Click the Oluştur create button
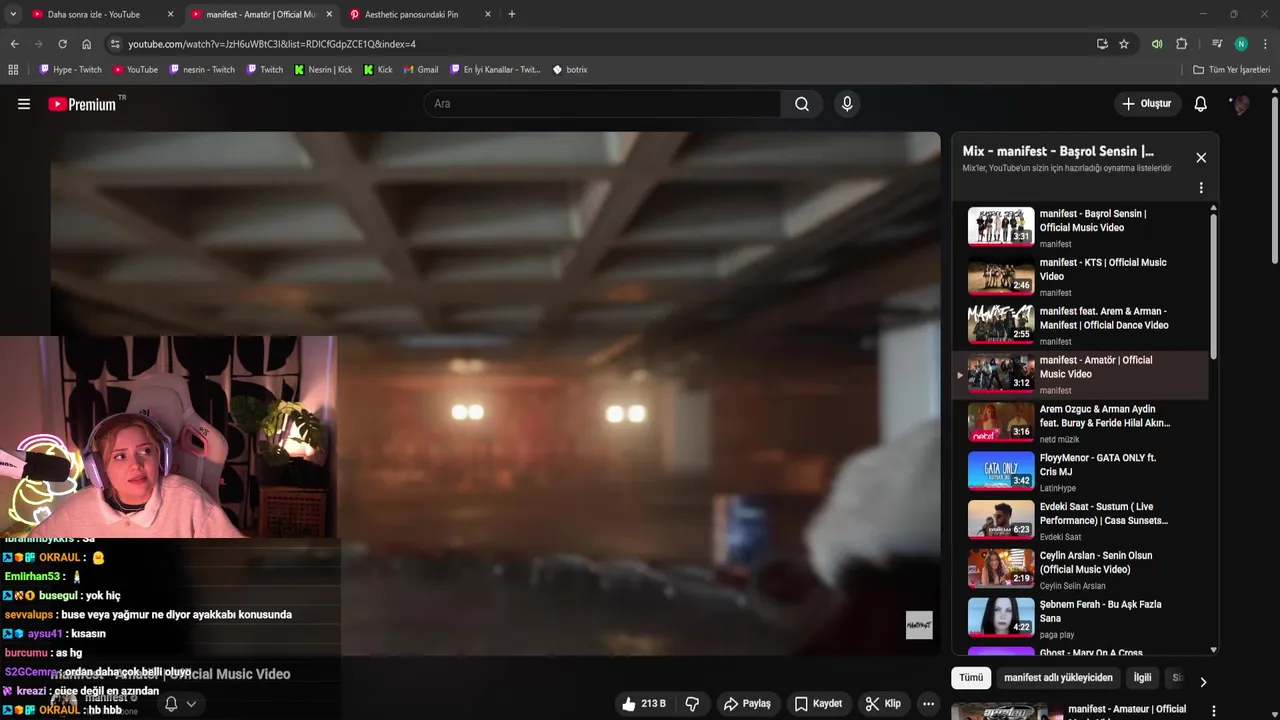The width and height of the screenshot is (1280, 720). 1147,104
